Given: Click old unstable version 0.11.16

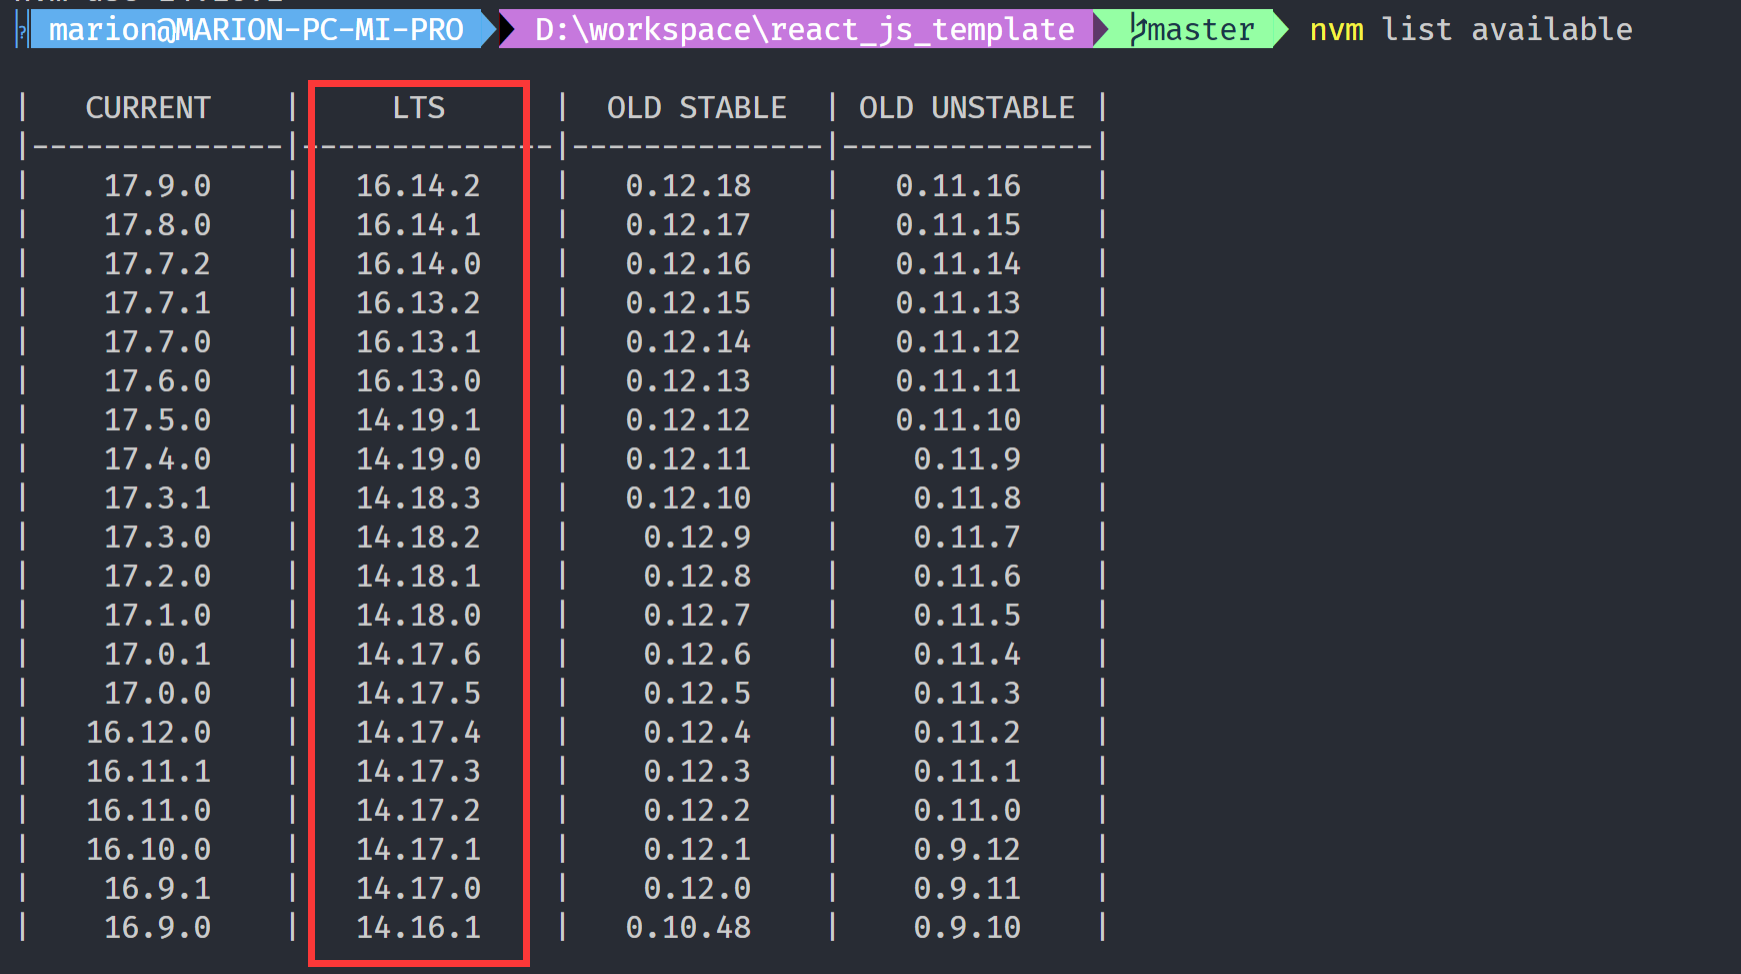Looking at the screenshot, I should click(x=958, y=186).
